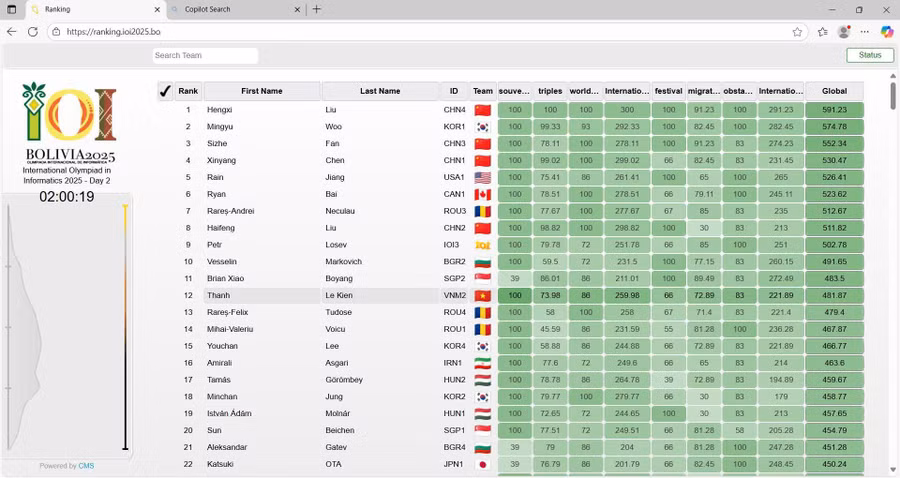The width and height of the screenshot is (900, 478).
Task: Click the Status button
Action: [869, 55]
